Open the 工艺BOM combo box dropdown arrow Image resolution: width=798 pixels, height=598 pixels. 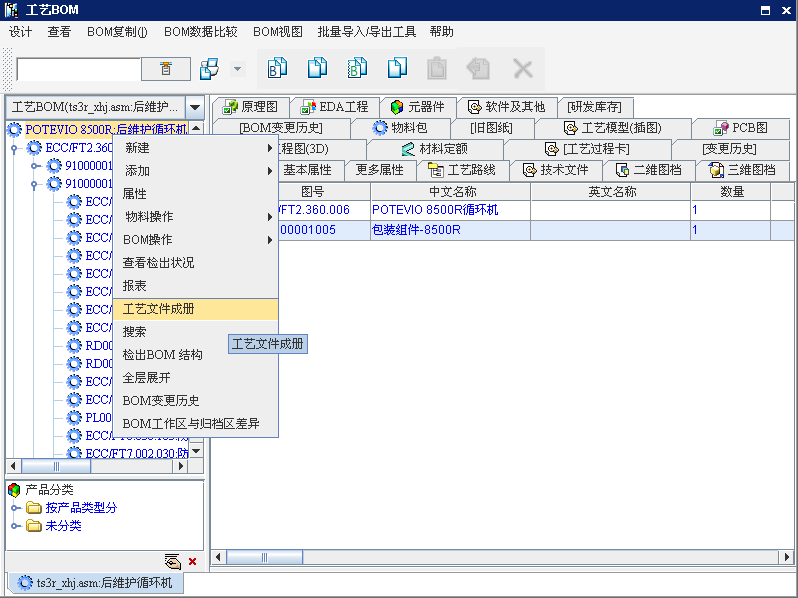(x=195, y=107)
